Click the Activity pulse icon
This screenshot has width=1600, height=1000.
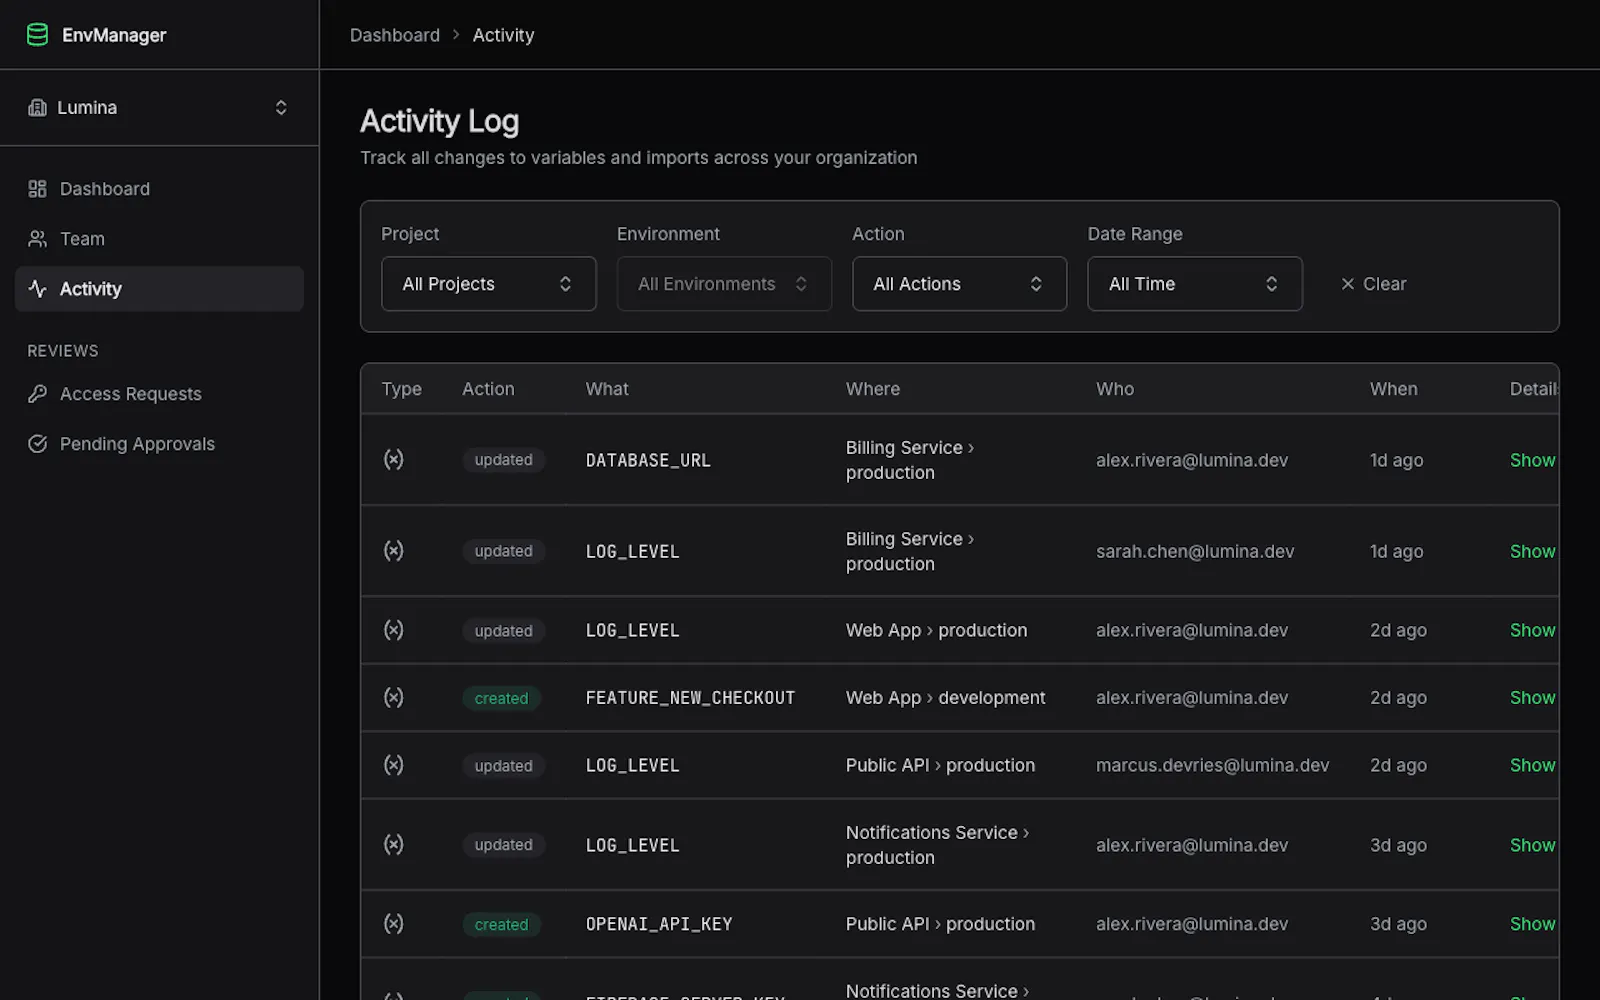[37, 289]
